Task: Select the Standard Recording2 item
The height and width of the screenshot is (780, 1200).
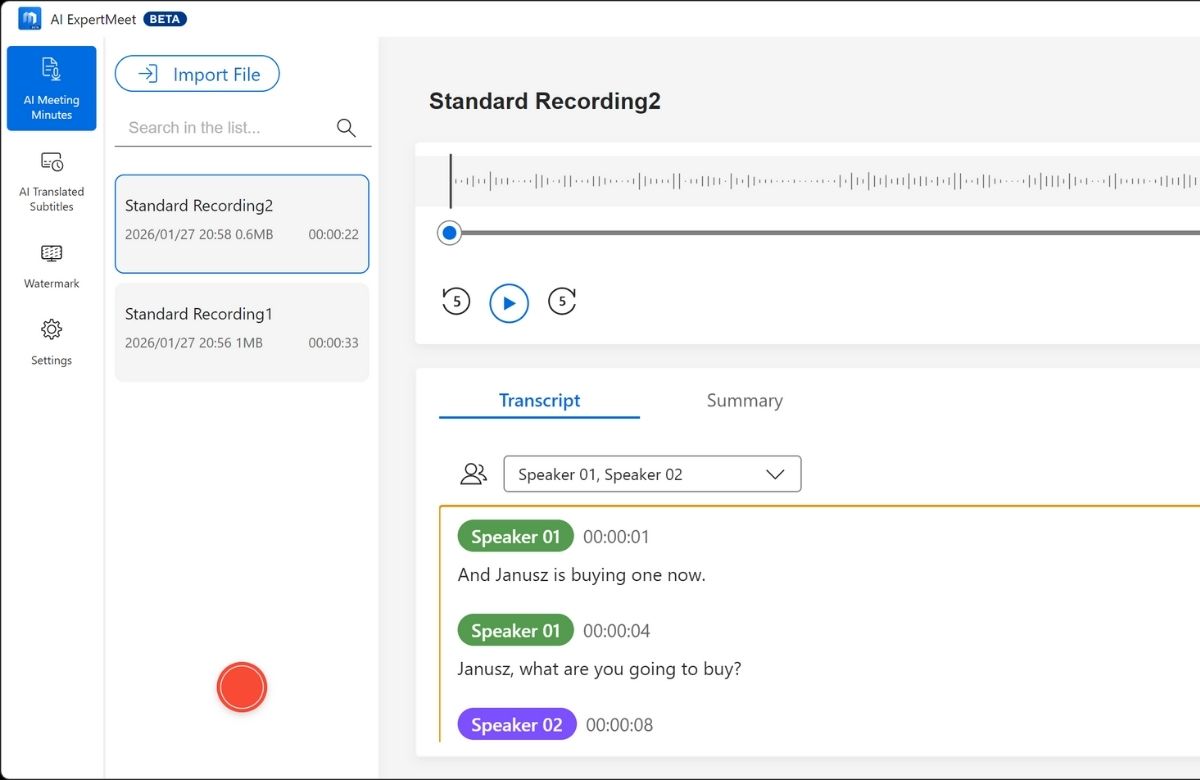Action: (242, 224)
